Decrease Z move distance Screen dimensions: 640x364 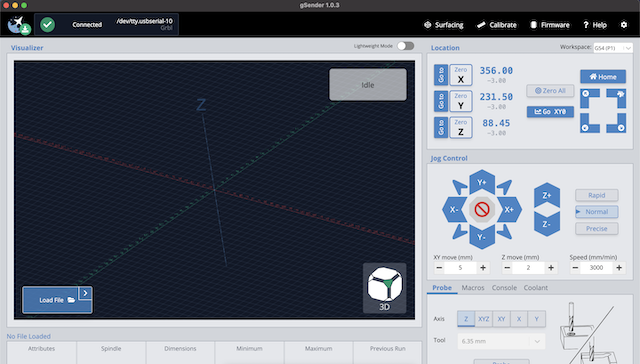507,268
